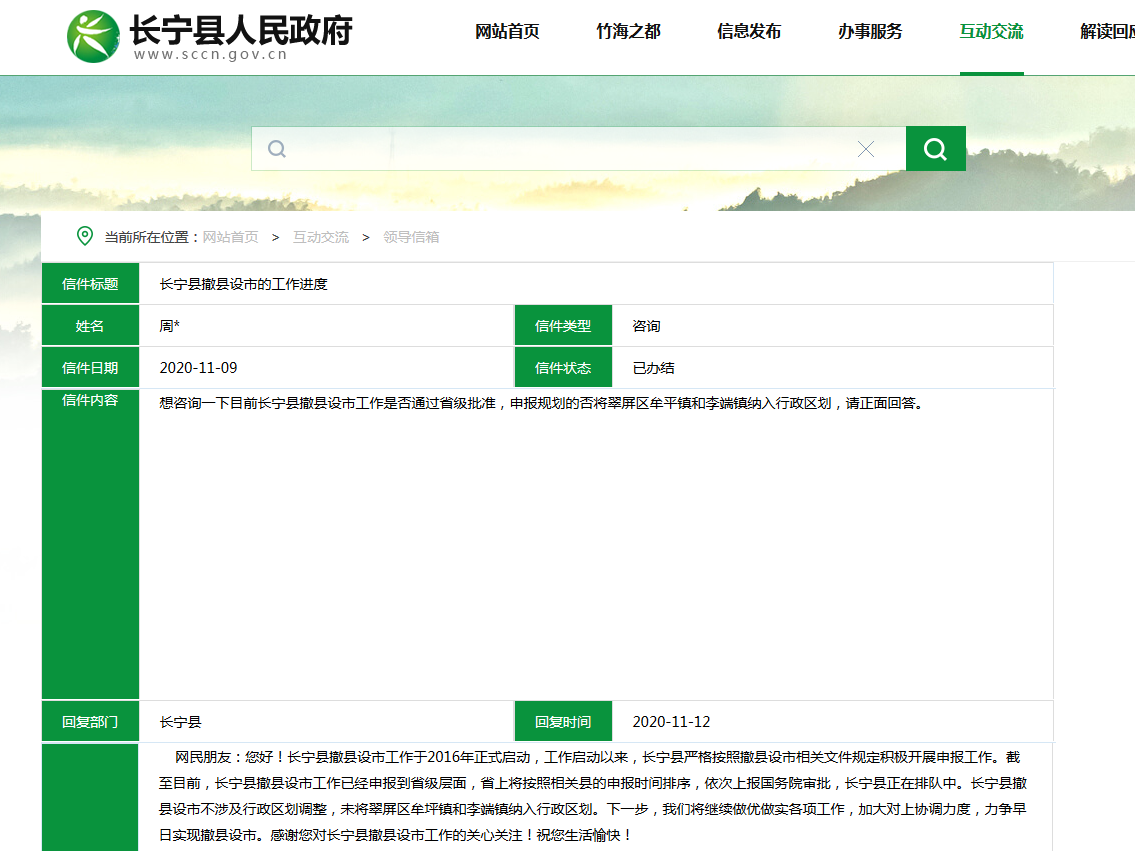Open the 竹海之都 navigation menu item
The image size is (1135, 851).
click(628, 32)
